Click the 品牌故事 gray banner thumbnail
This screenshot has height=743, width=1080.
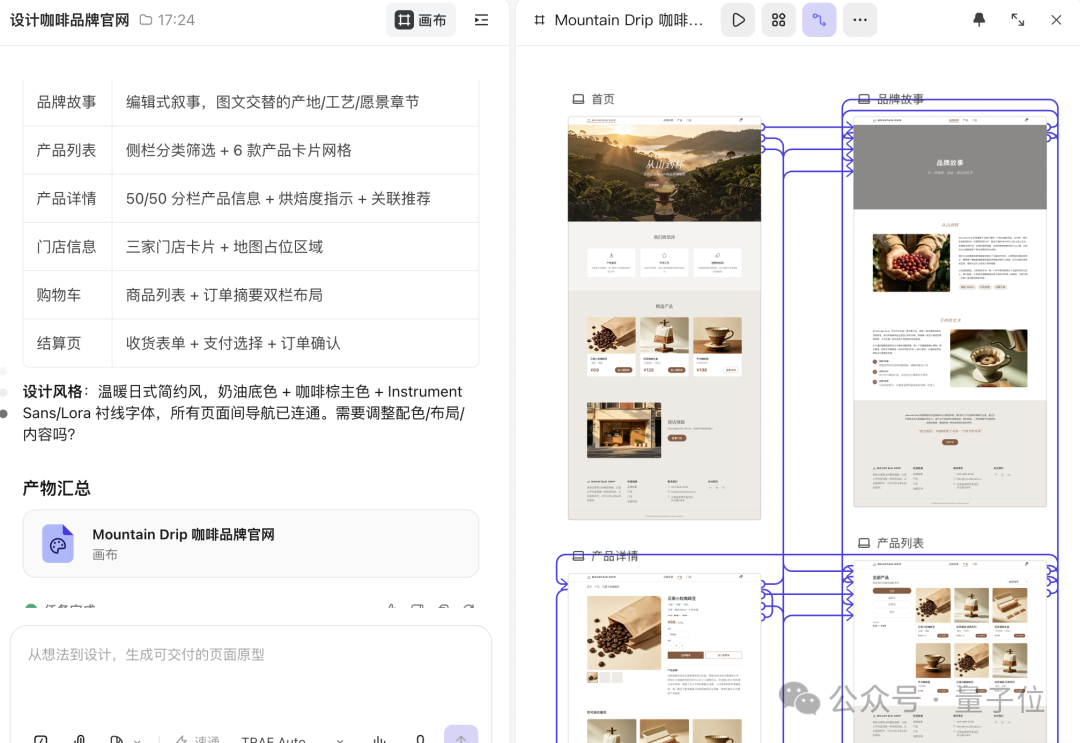click(x=950, y=167)
